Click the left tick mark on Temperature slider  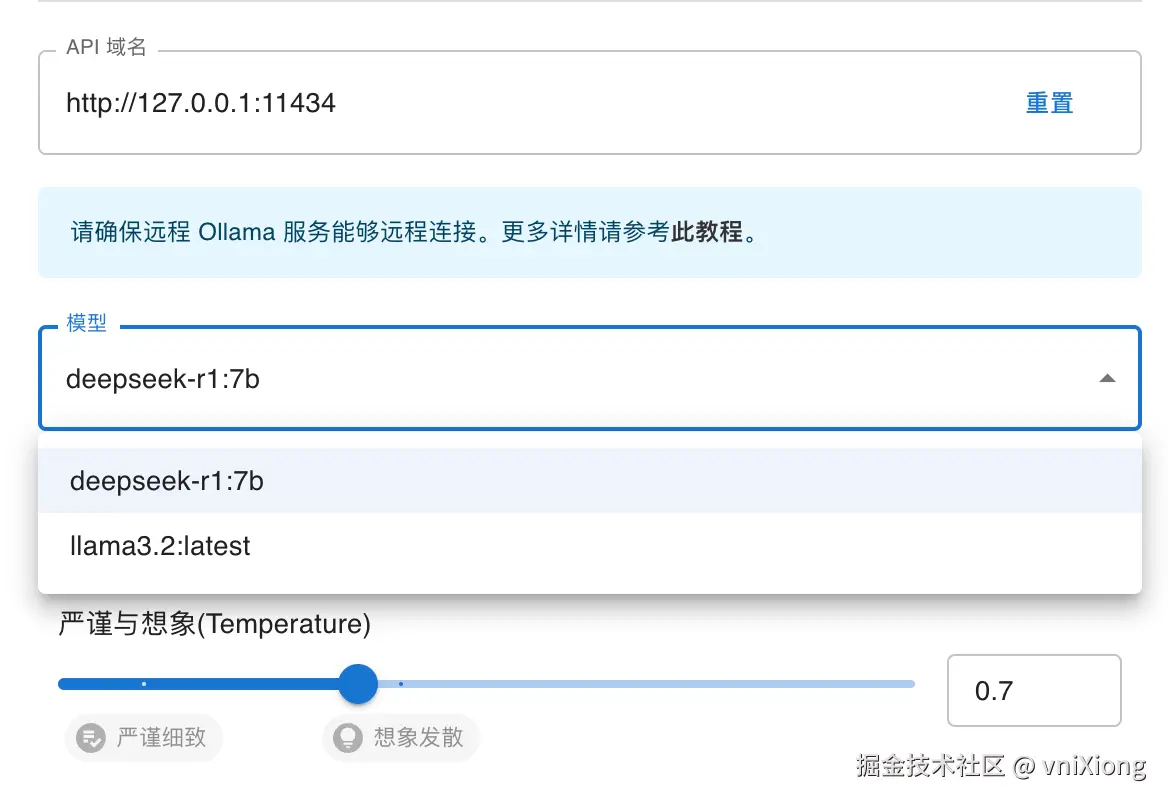(145, 684)
